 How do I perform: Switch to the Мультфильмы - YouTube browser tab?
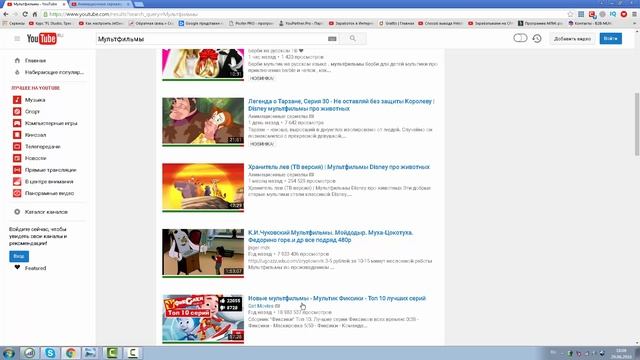[x=35, y=4]
